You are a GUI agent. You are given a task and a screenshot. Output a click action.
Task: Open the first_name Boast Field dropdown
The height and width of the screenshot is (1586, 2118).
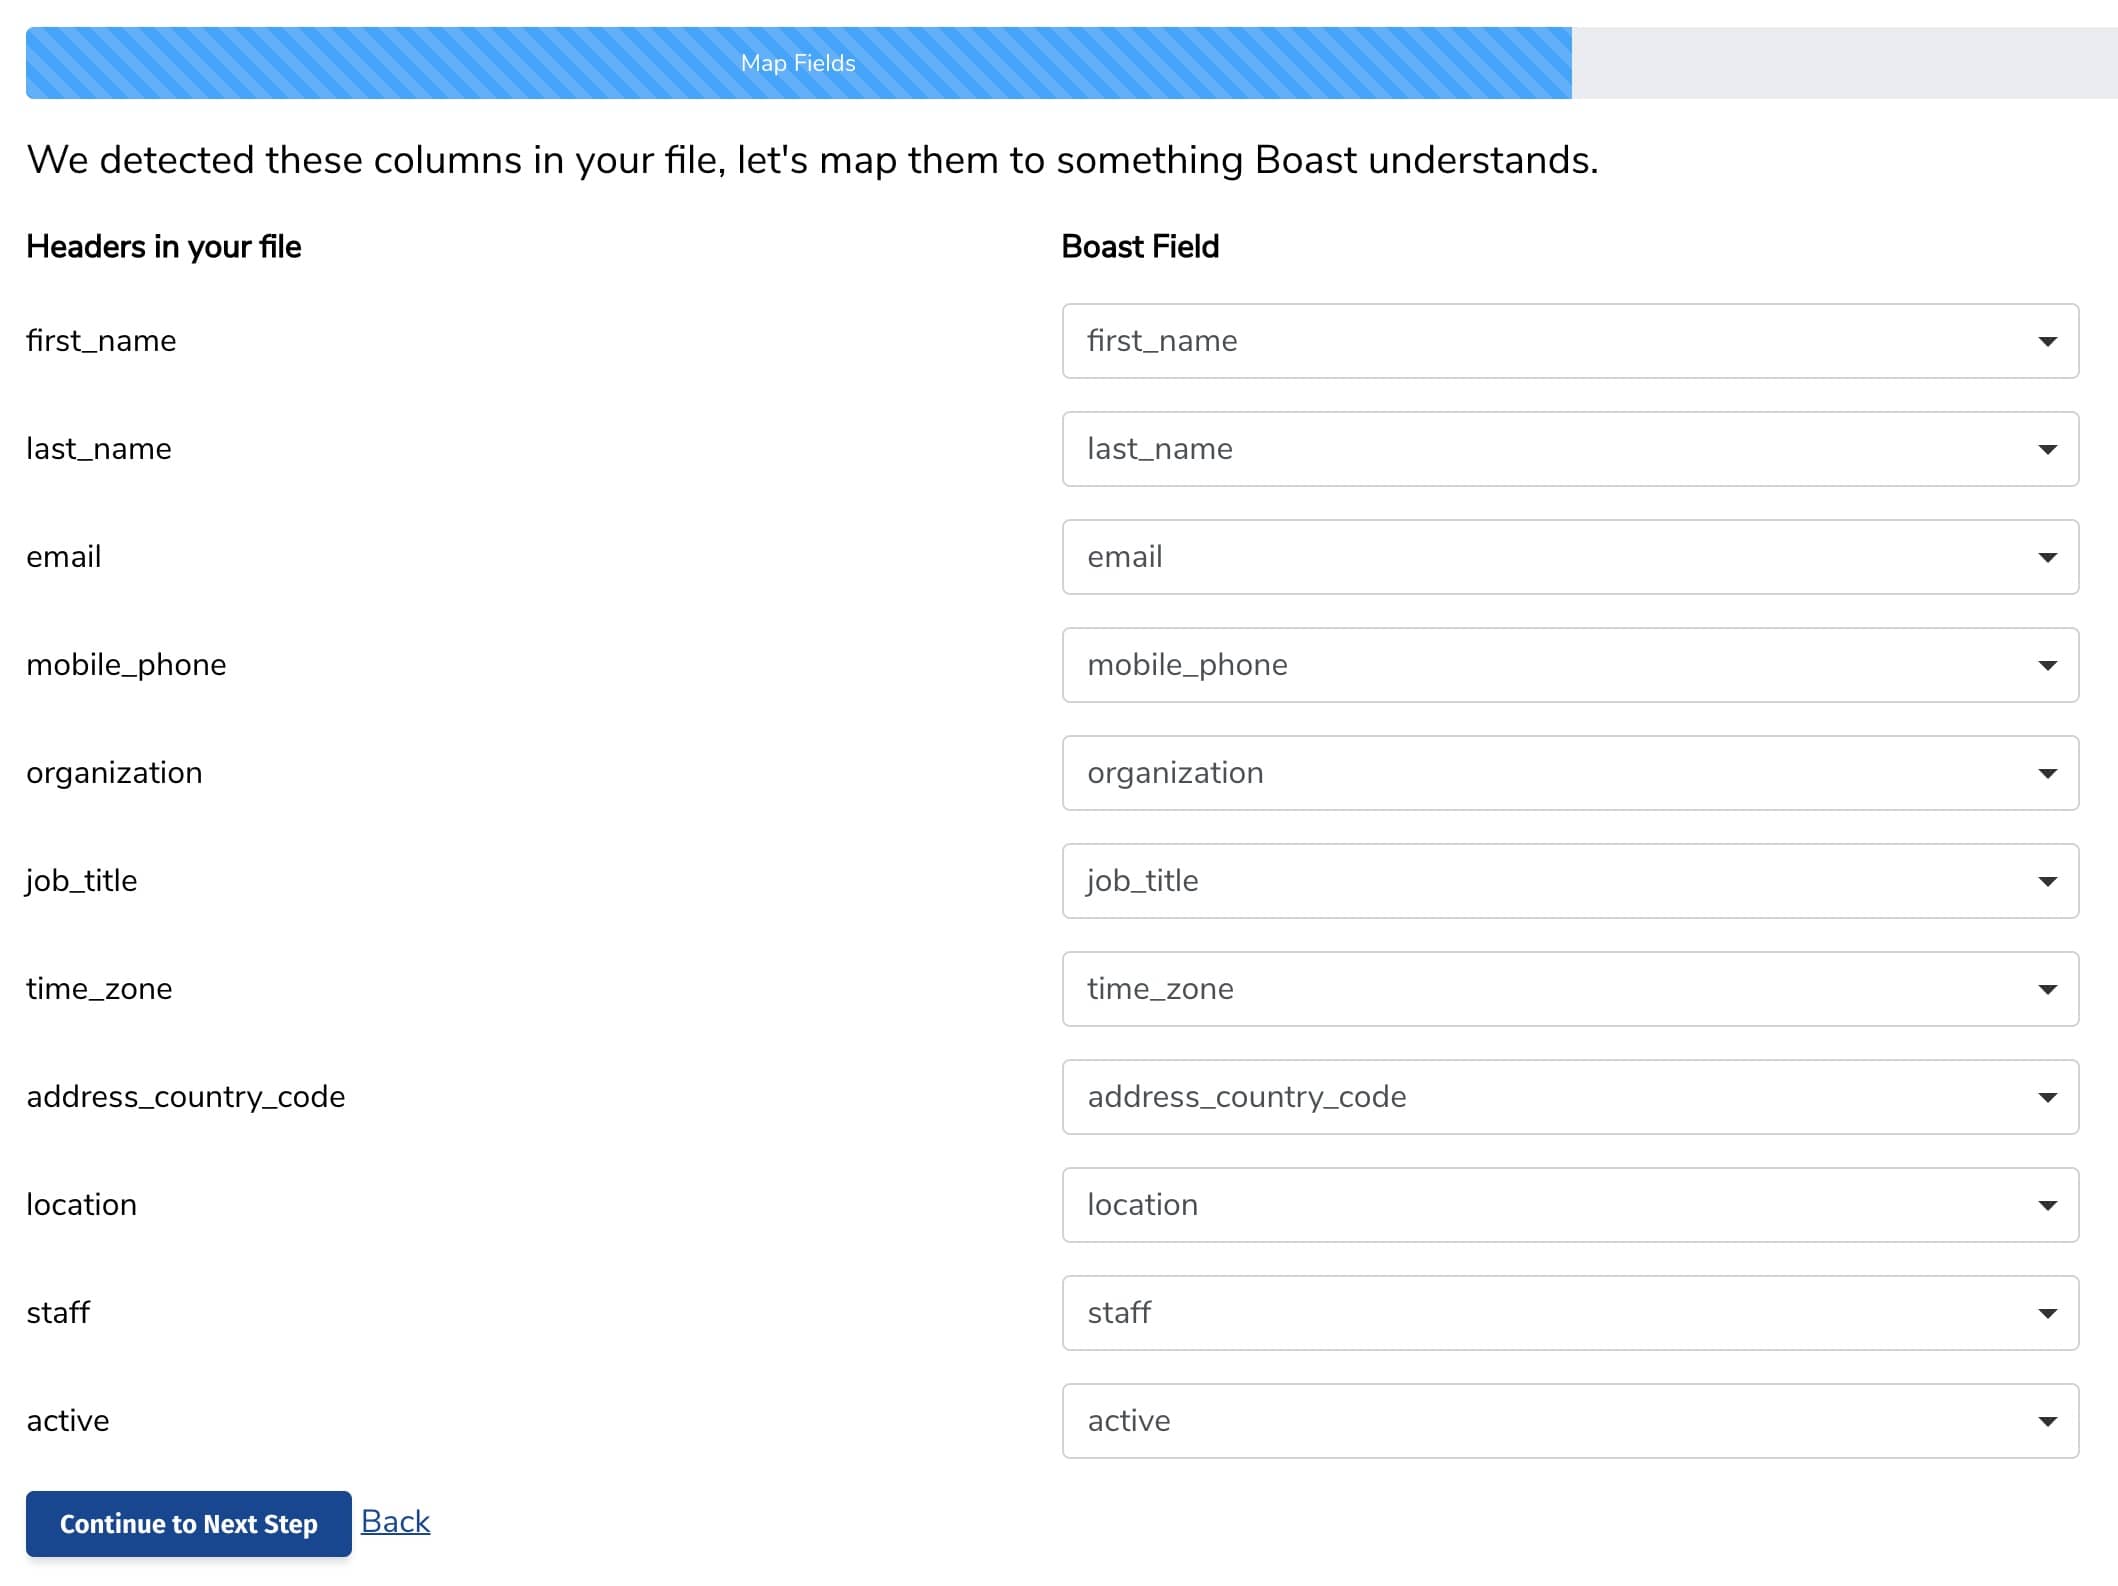(1570, 340)
